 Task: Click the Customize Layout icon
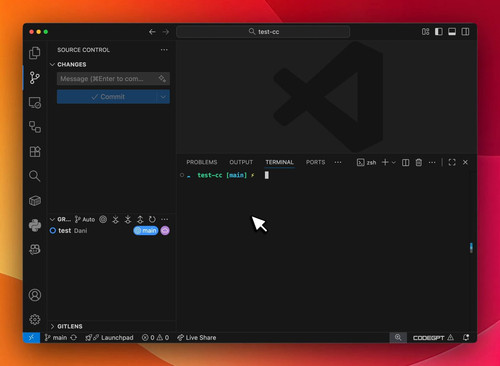(x=425, y=32)
